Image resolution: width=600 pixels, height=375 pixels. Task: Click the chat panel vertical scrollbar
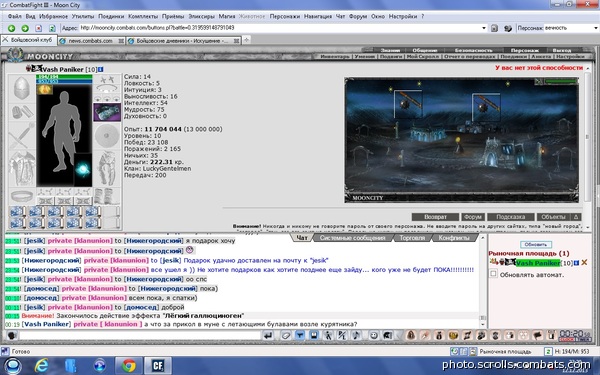point(483,281)
